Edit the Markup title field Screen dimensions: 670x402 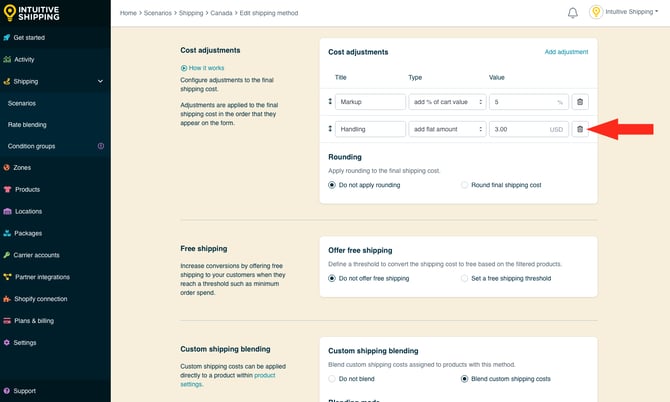(370, 102)
